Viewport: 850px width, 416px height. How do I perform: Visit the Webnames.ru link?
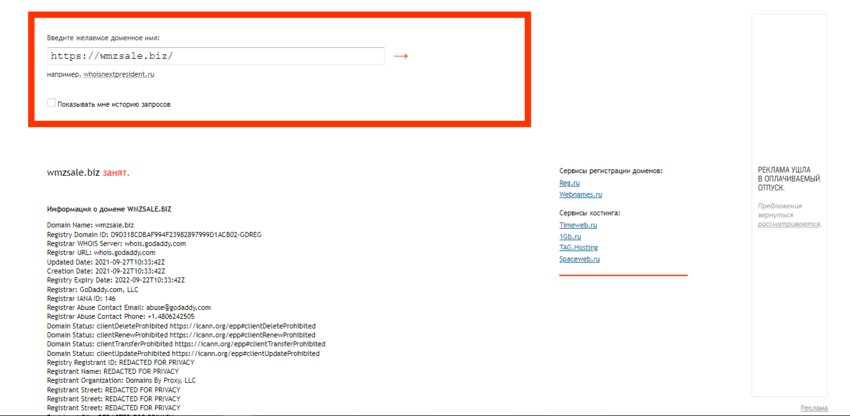click(580, 194)
